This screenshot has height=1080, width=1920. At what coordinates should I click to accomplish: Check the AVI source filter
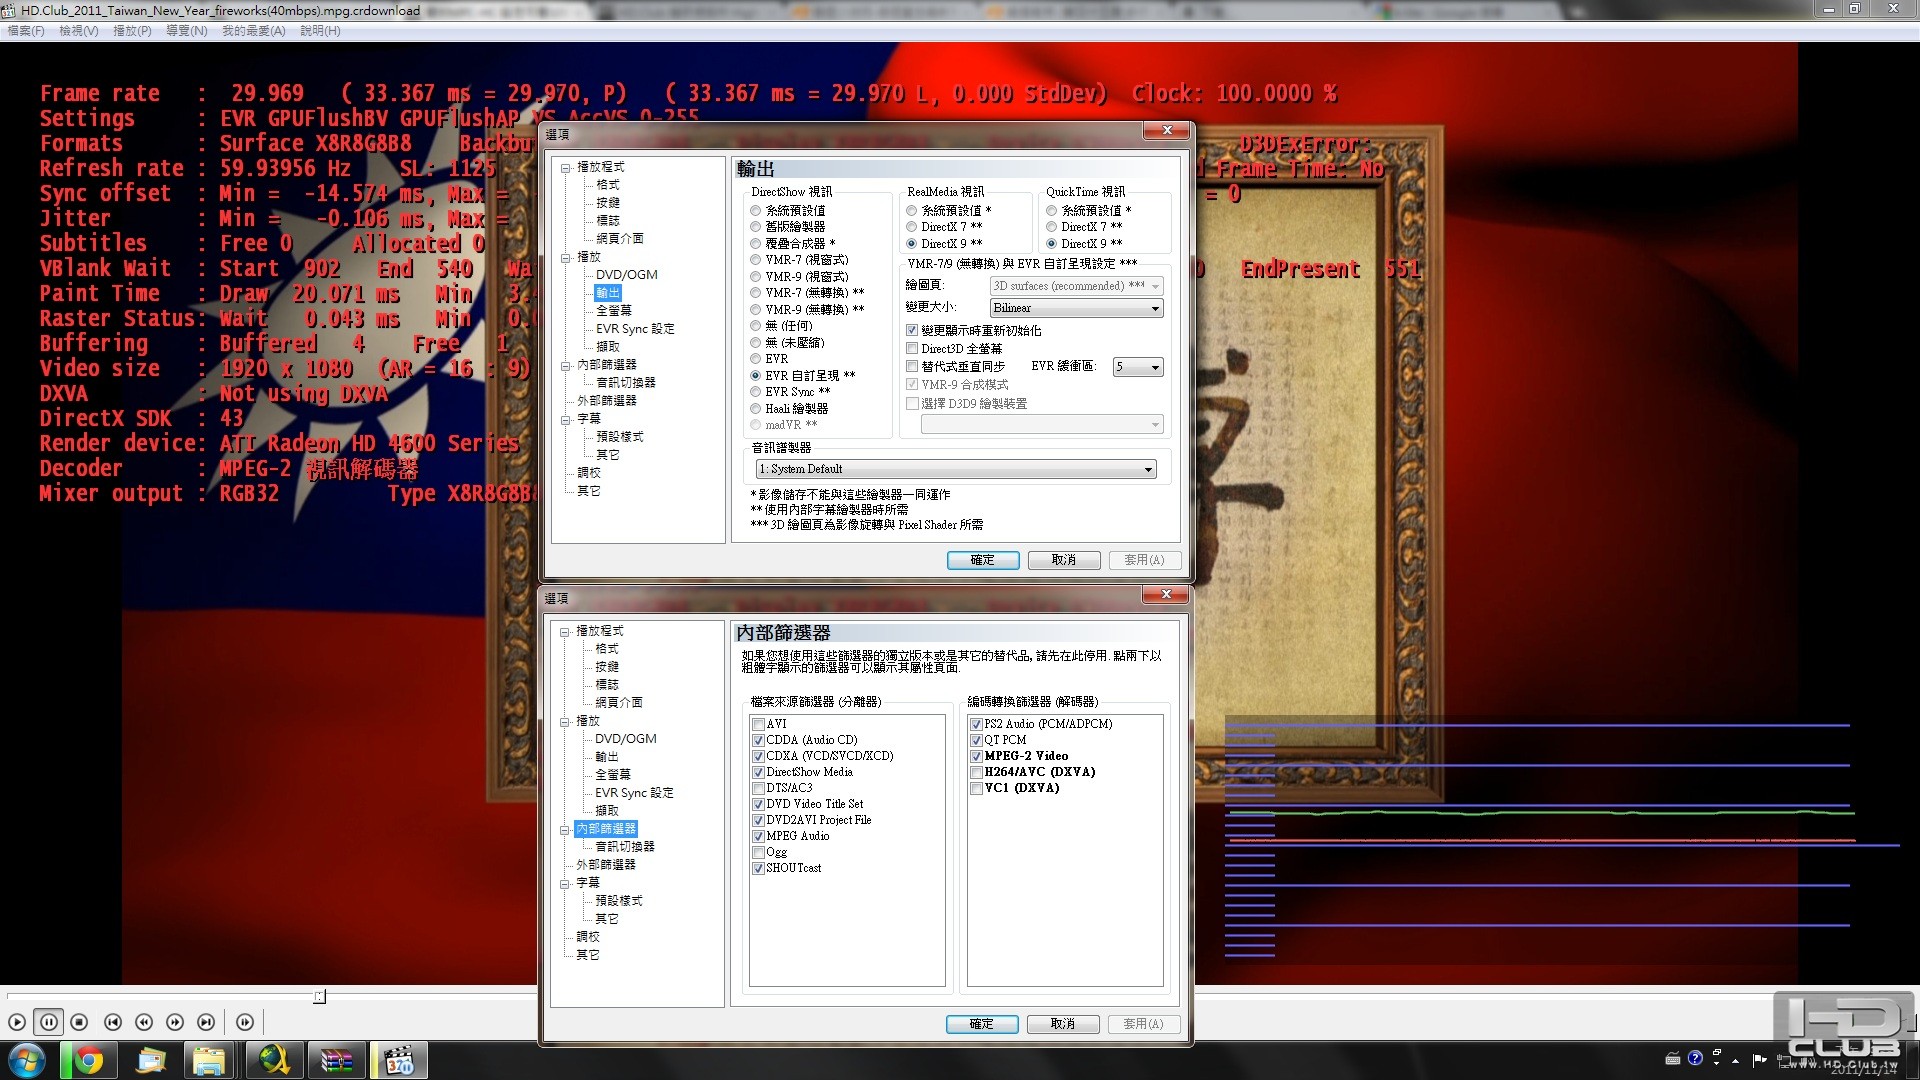click(759, 724)
